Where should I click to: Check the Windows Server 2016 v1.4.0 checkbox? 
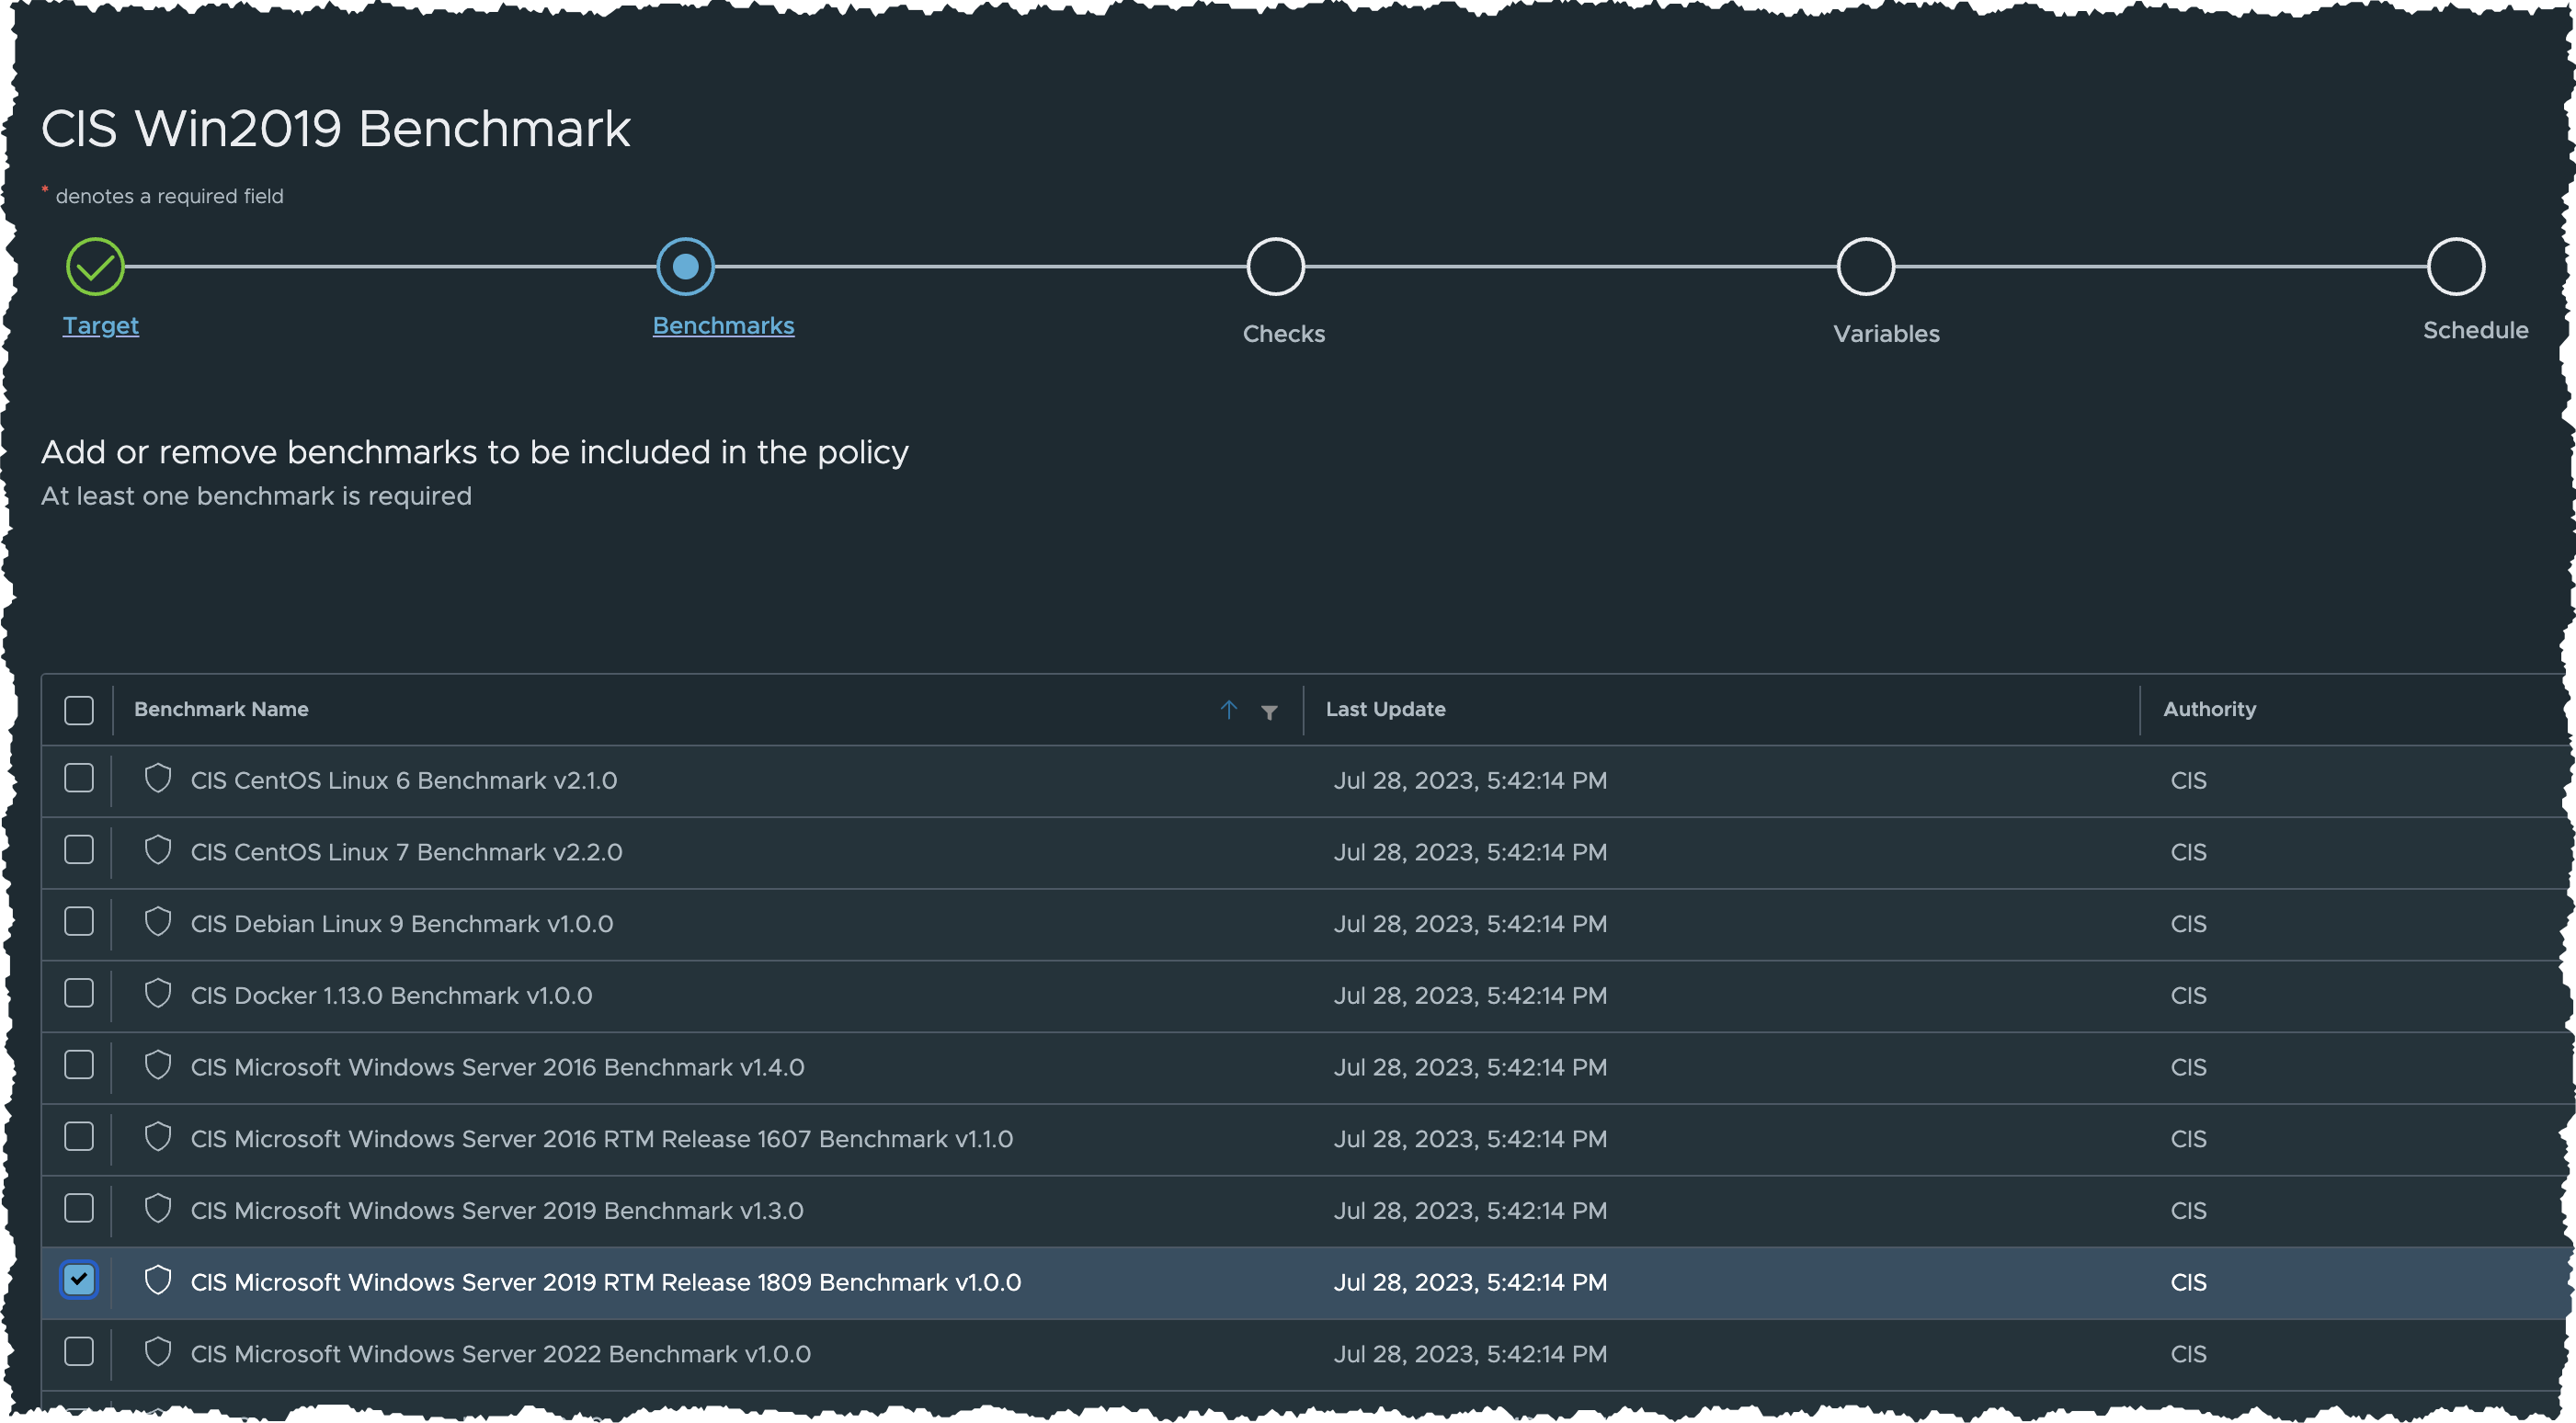click(79, 1066)
